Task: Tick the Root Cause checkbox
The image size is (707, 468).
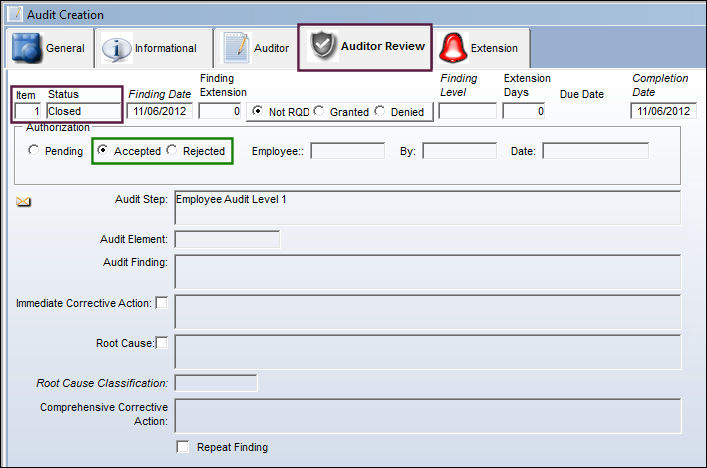Action: coord(161,343)
